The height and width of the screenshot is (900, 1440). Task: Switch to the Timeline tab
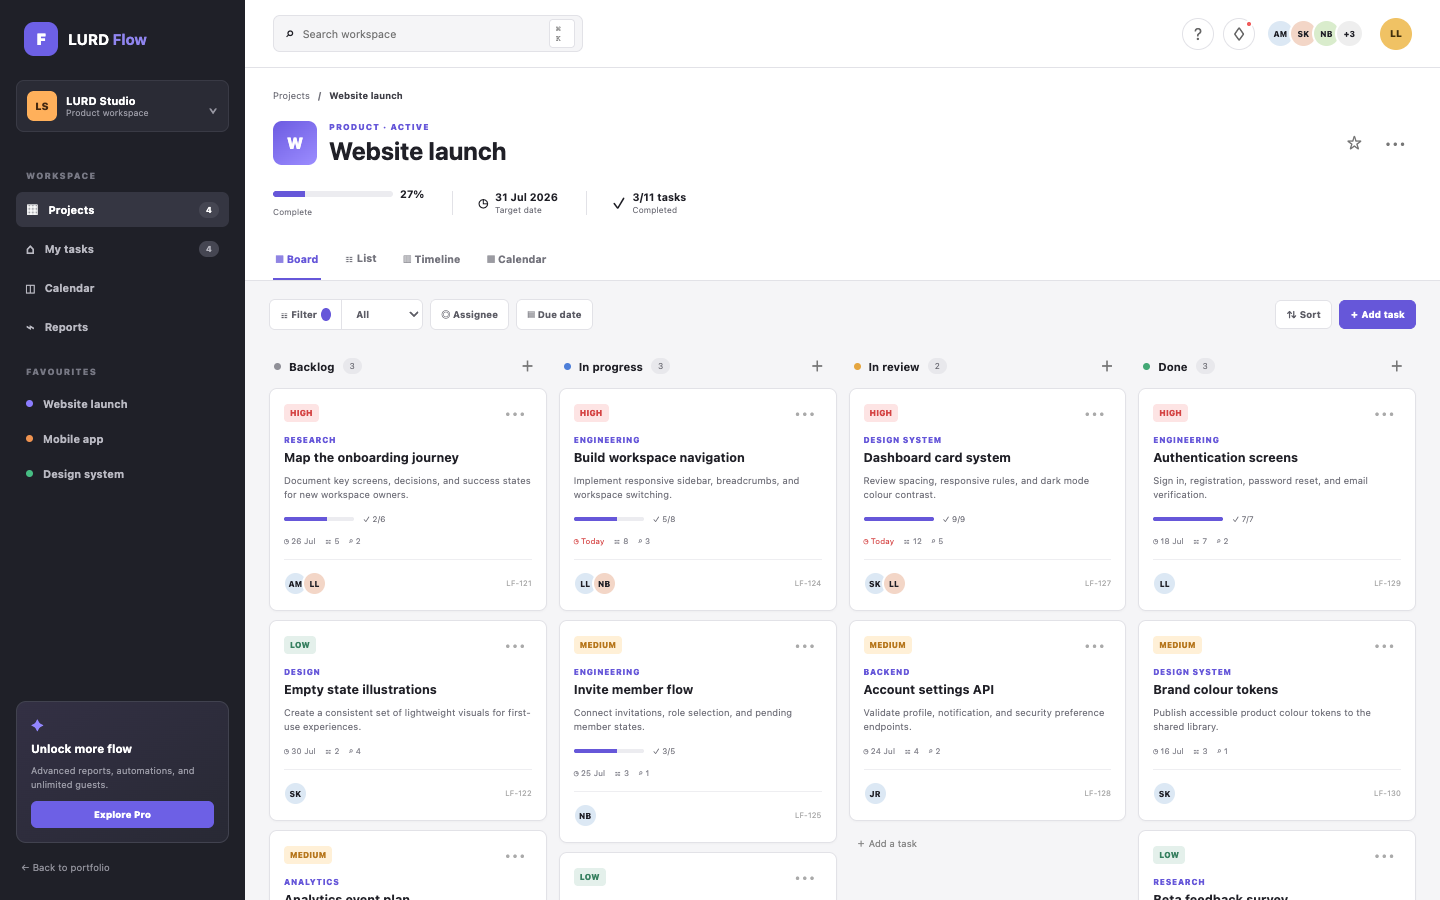point(432,259)
